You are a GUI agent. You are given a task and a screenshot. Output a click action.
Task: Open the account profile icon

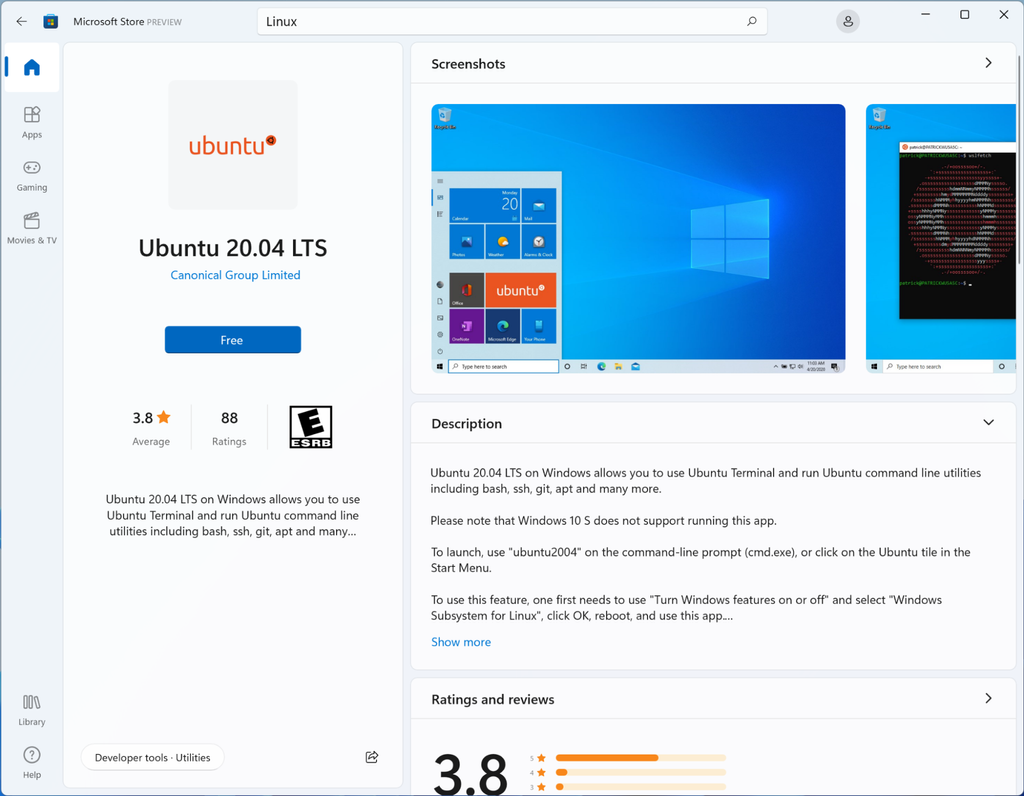847,21
